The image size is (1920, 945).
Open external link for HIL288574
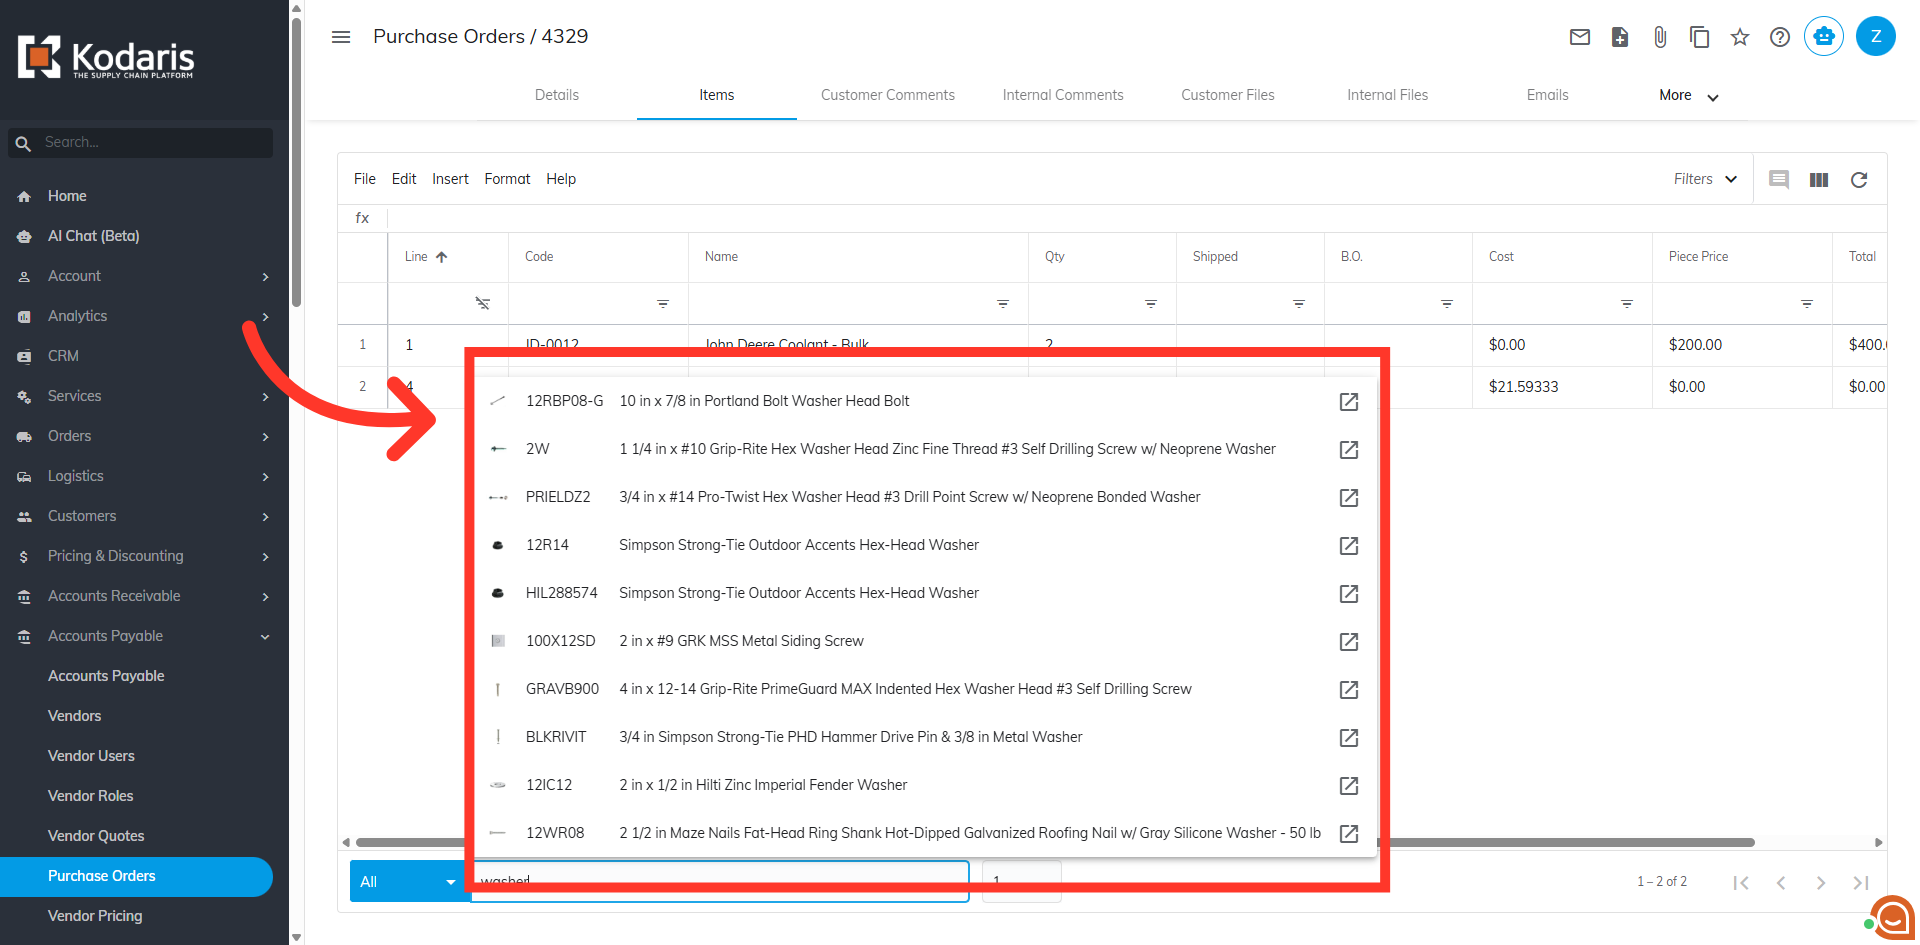pyautogui.click(x=1349, y=593)
